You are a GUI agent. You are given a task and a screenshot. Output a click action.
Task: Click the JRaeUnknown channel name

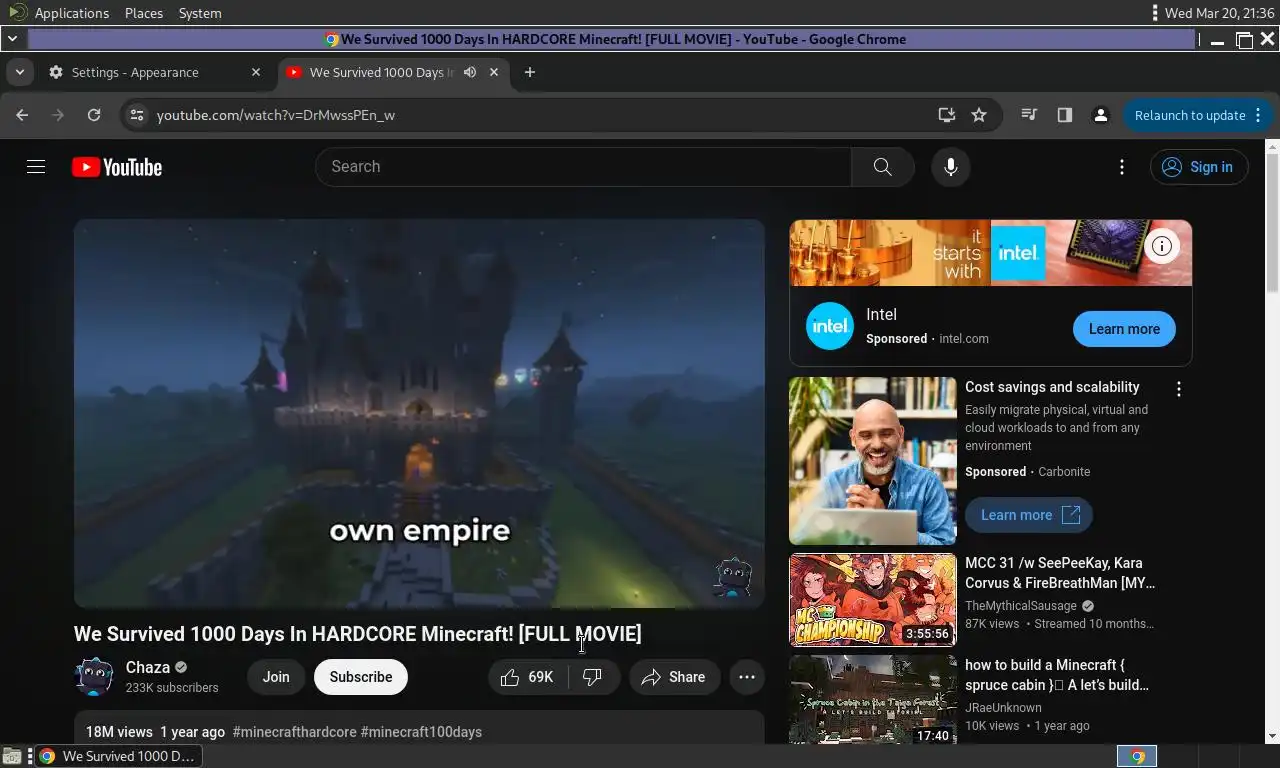click(x=1003, y=708)
